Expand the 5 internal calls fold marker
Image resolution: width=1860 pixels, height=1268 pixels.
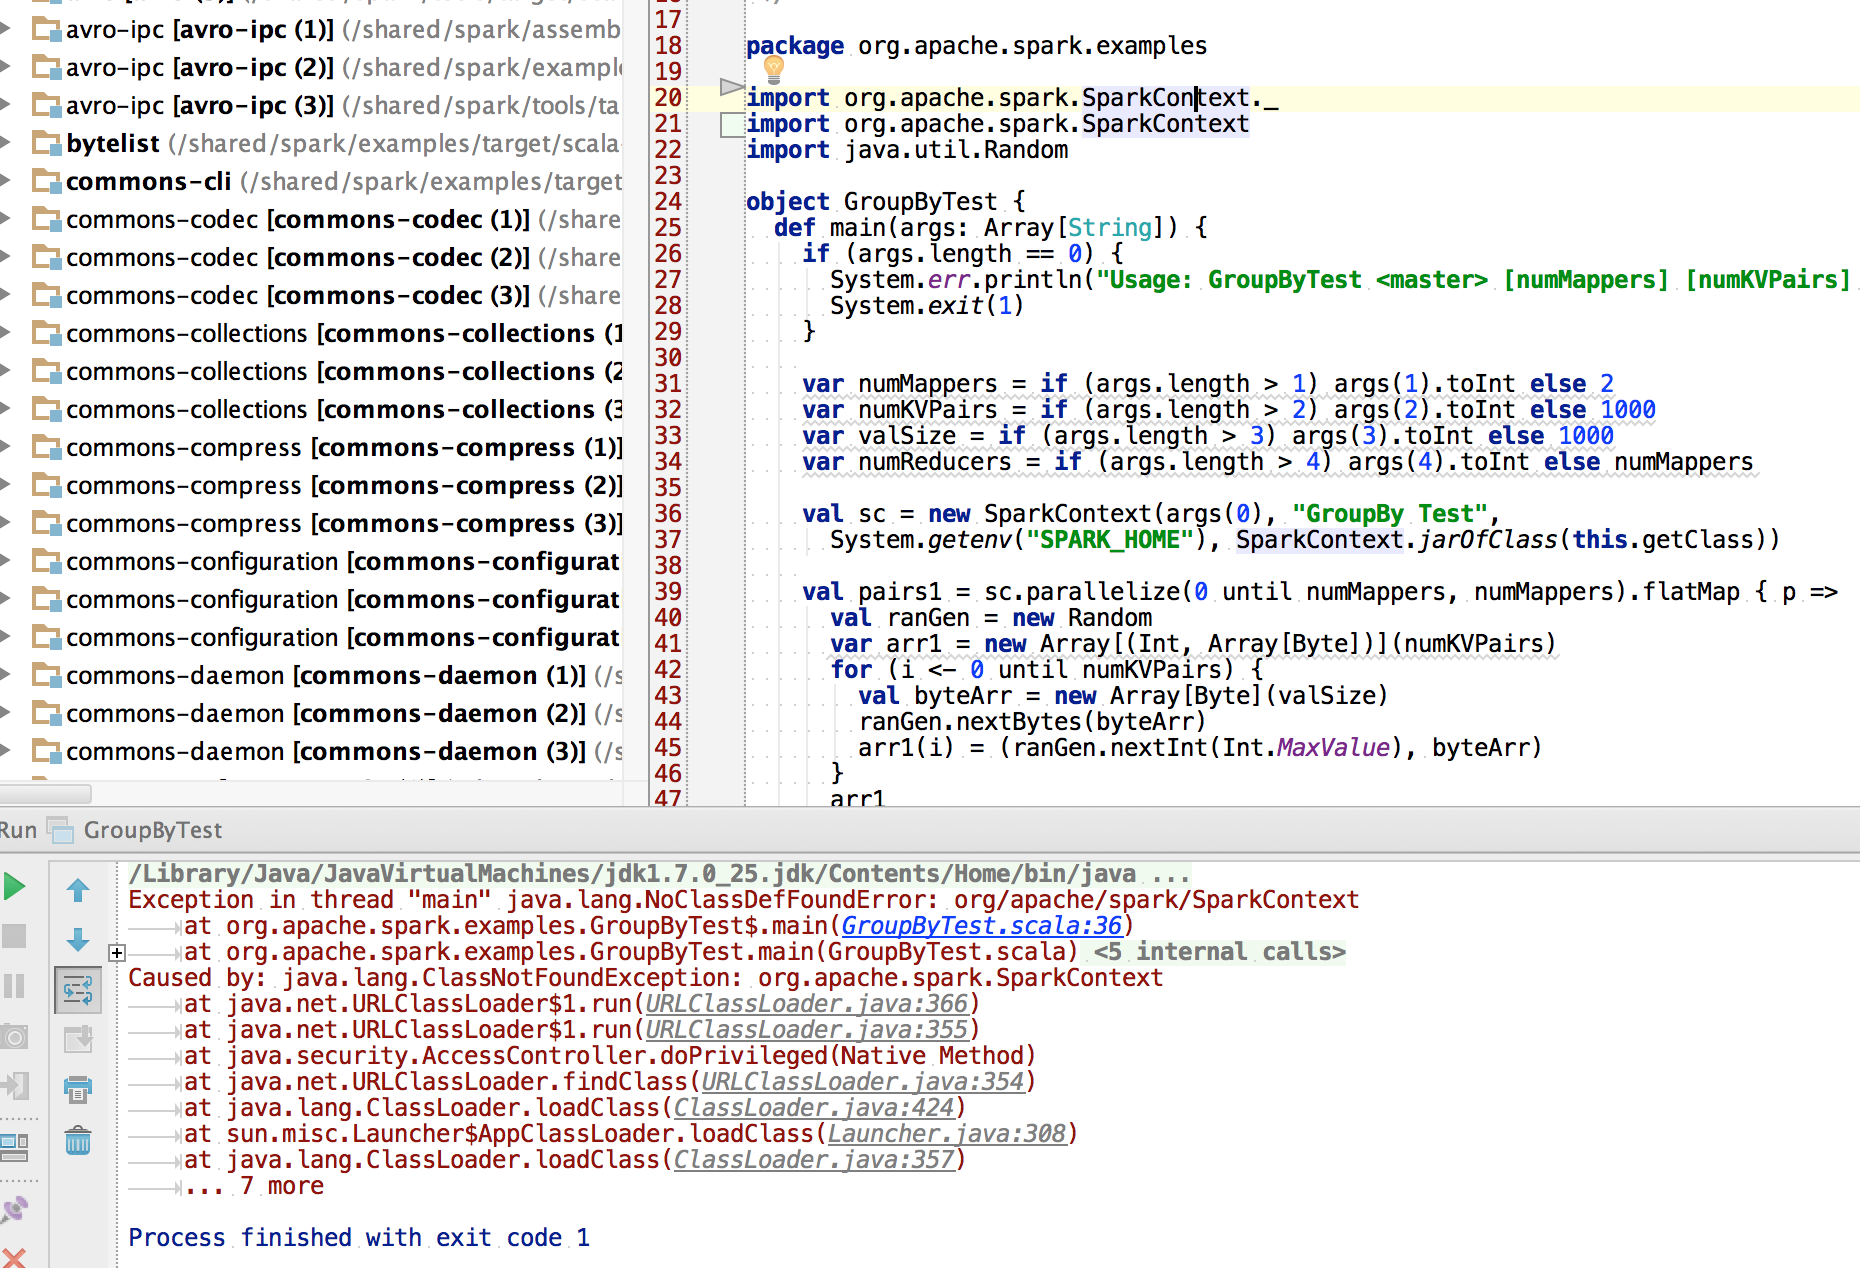click(117, 953)
